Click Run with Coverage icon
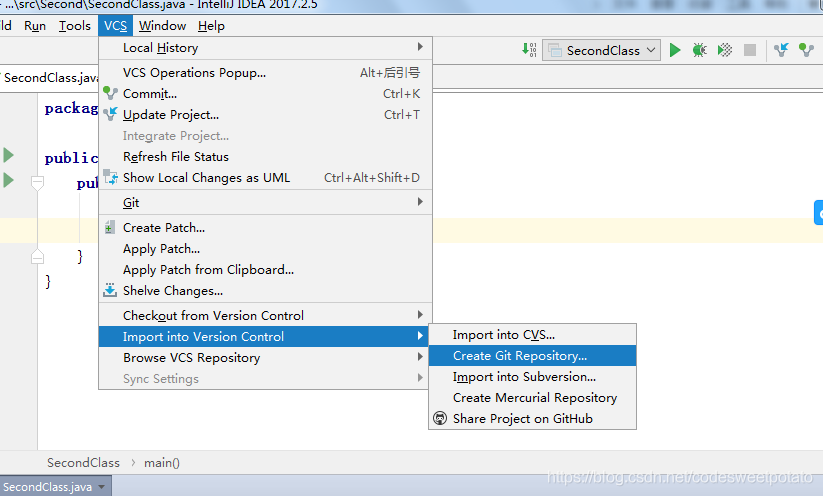Screen dimensions: 823x496 [x=725, y=50]
